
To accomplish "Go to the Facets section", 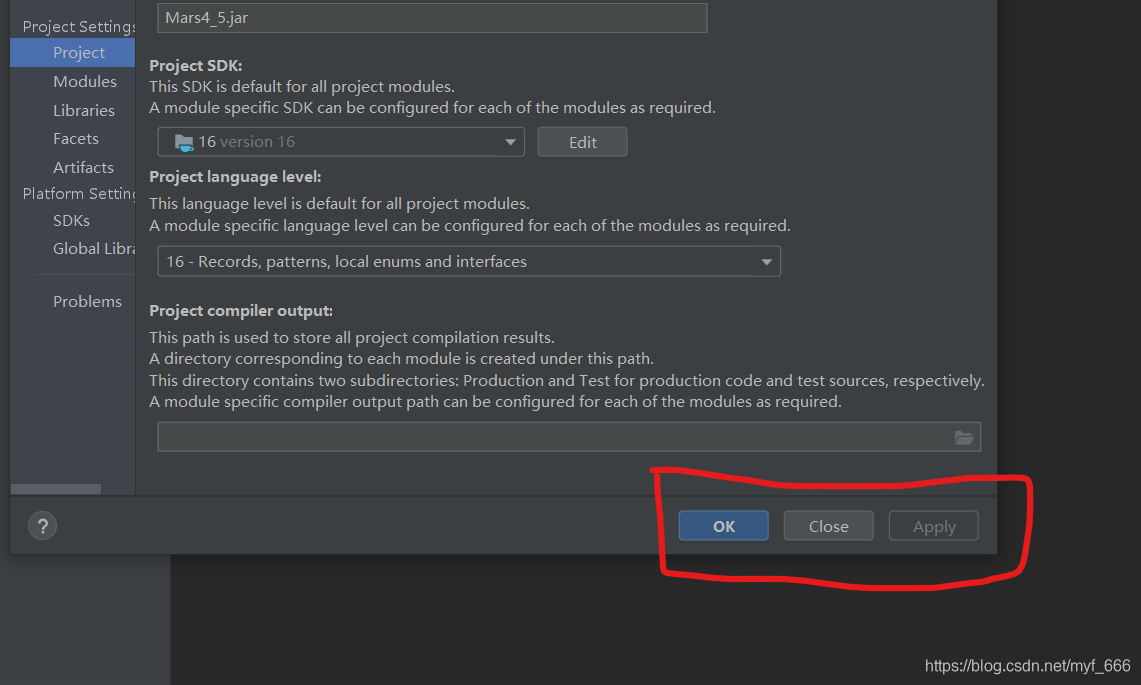I will (76, 138).
